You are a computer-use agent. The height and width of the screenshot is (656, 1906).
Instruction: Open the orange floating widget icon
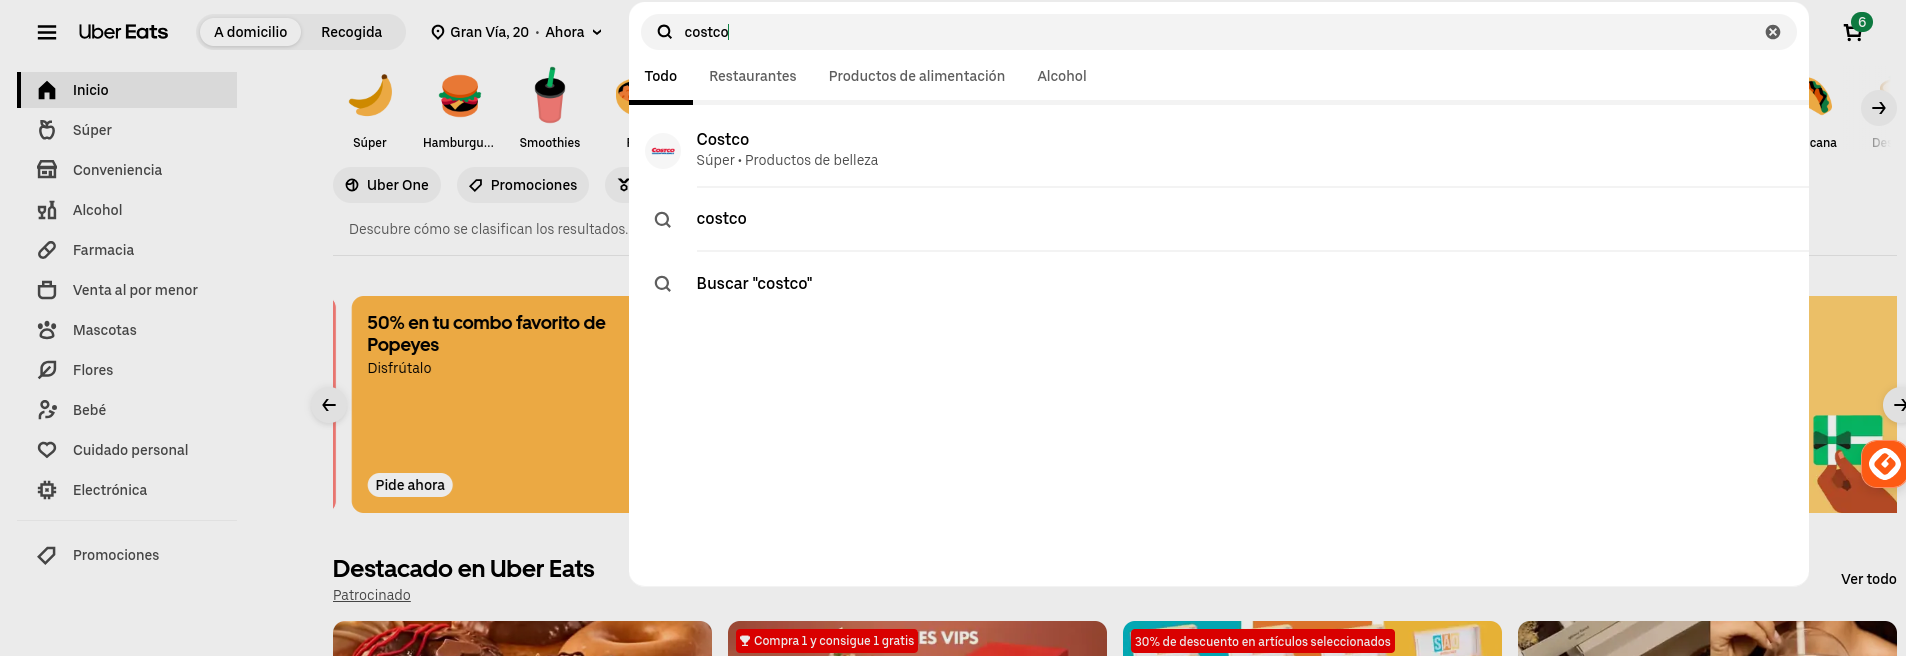click(1885, 464)
